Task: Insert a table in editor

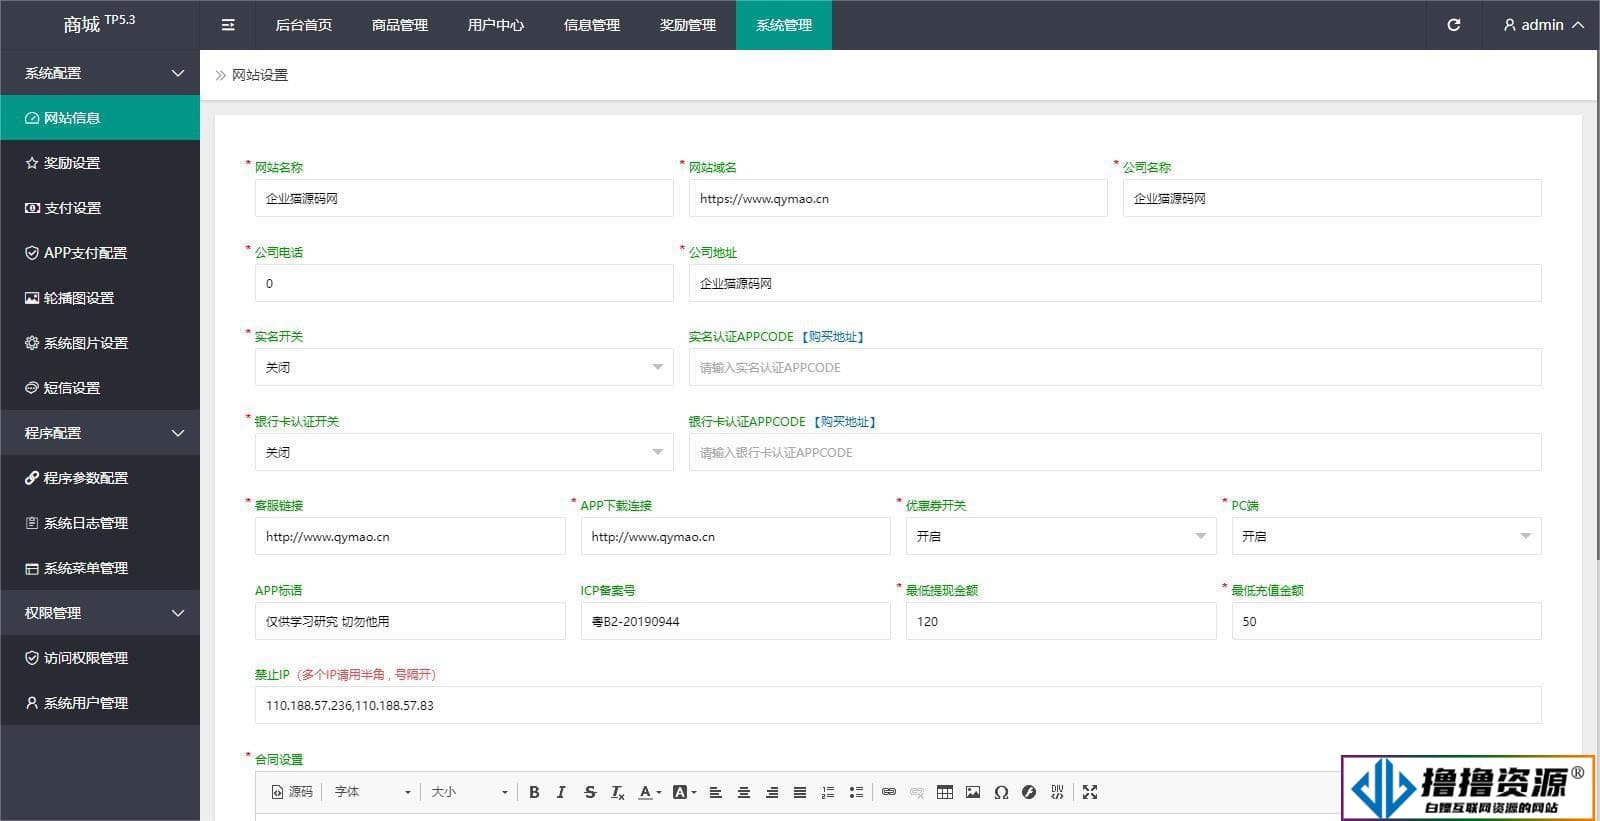Action: pos(945,792)
